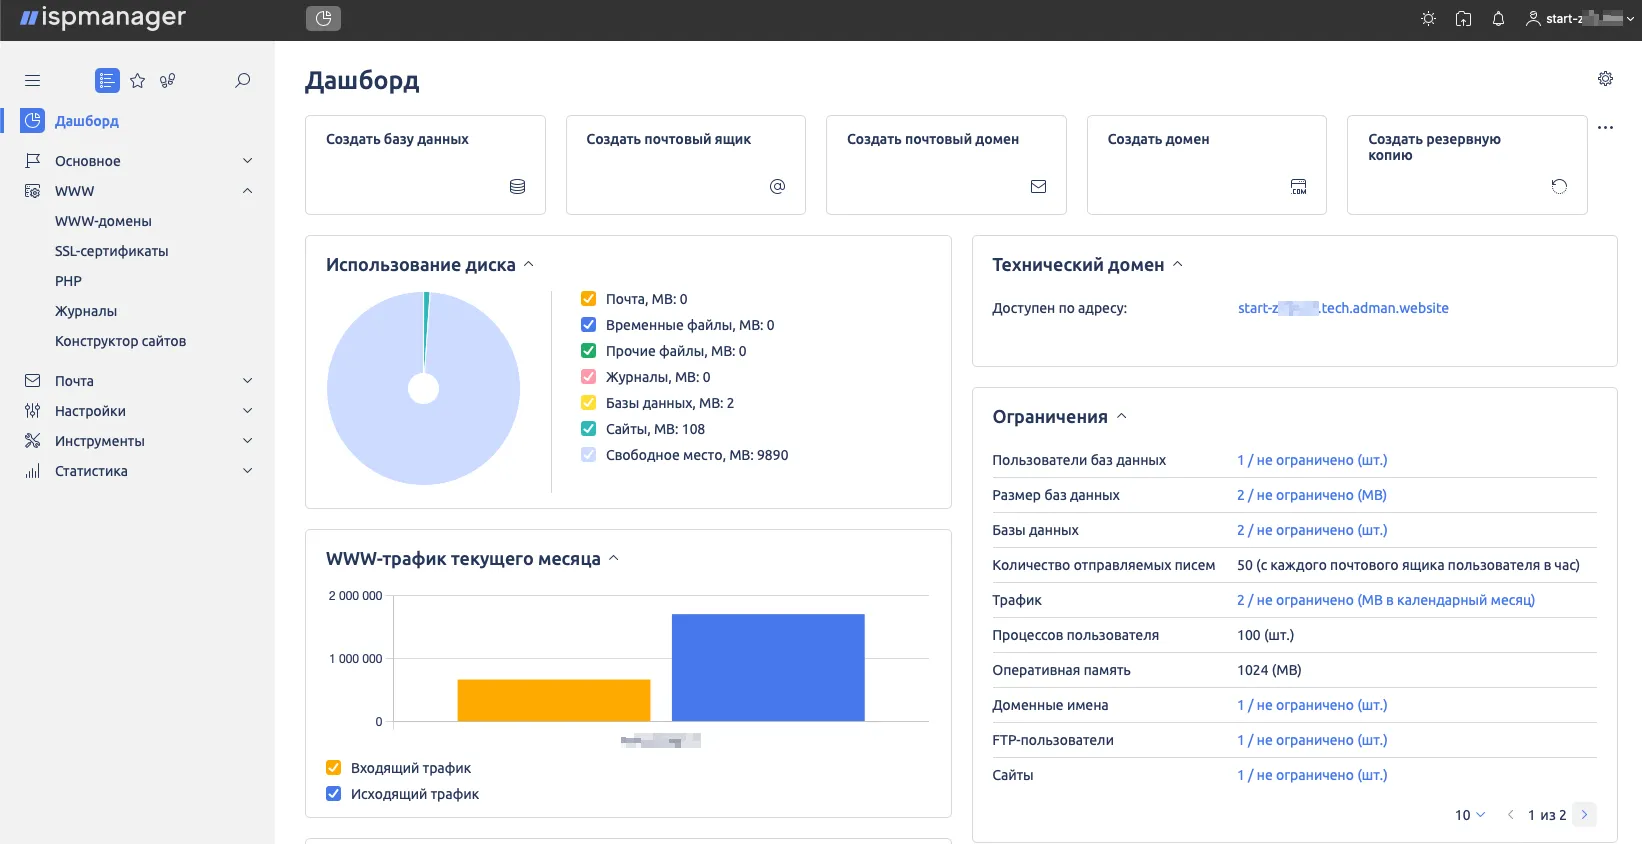Expand the Основное menu section
The width and height of the screenshot is (1642, 844).
click(x=248, y=161)
